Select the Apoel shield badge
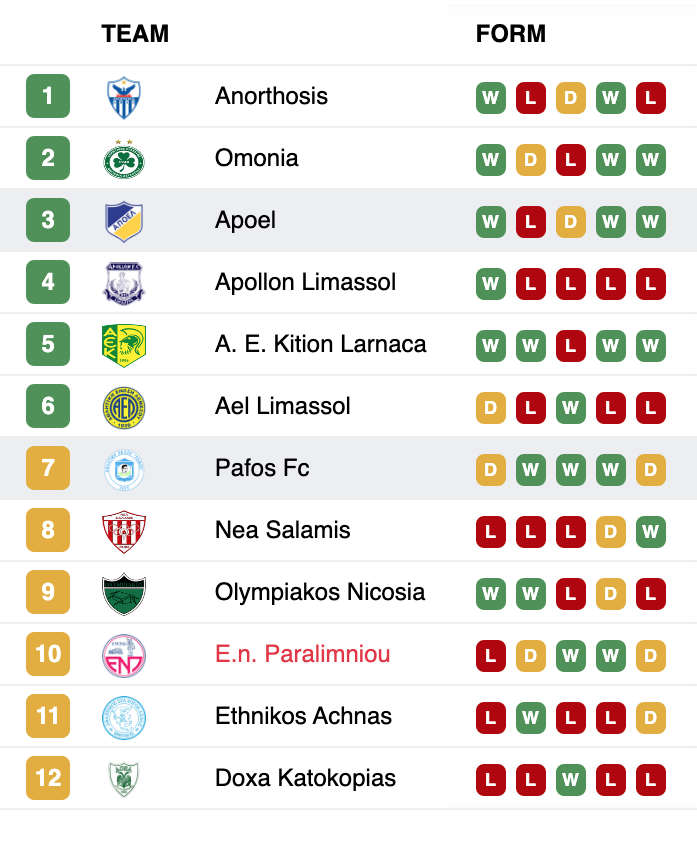The width and height of the screenshot is (697, 846). pos(124,221)
